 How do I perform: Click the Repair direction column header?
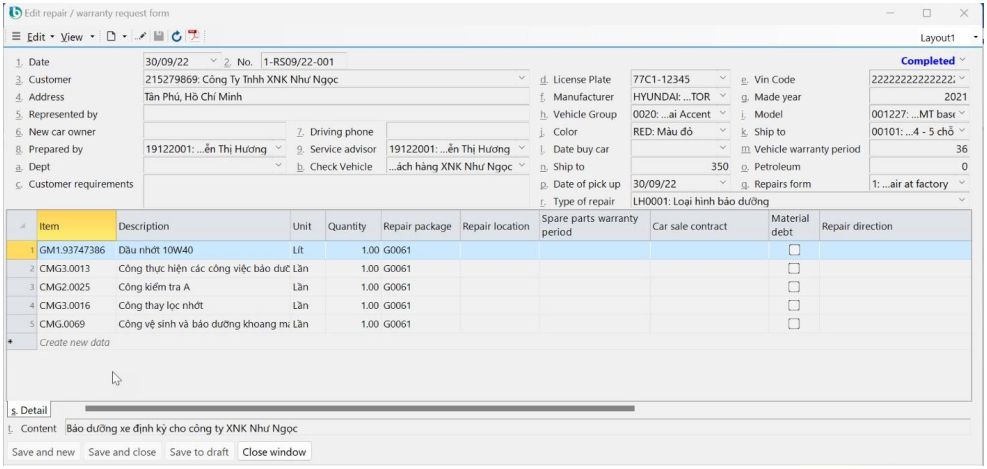[894, 226]
